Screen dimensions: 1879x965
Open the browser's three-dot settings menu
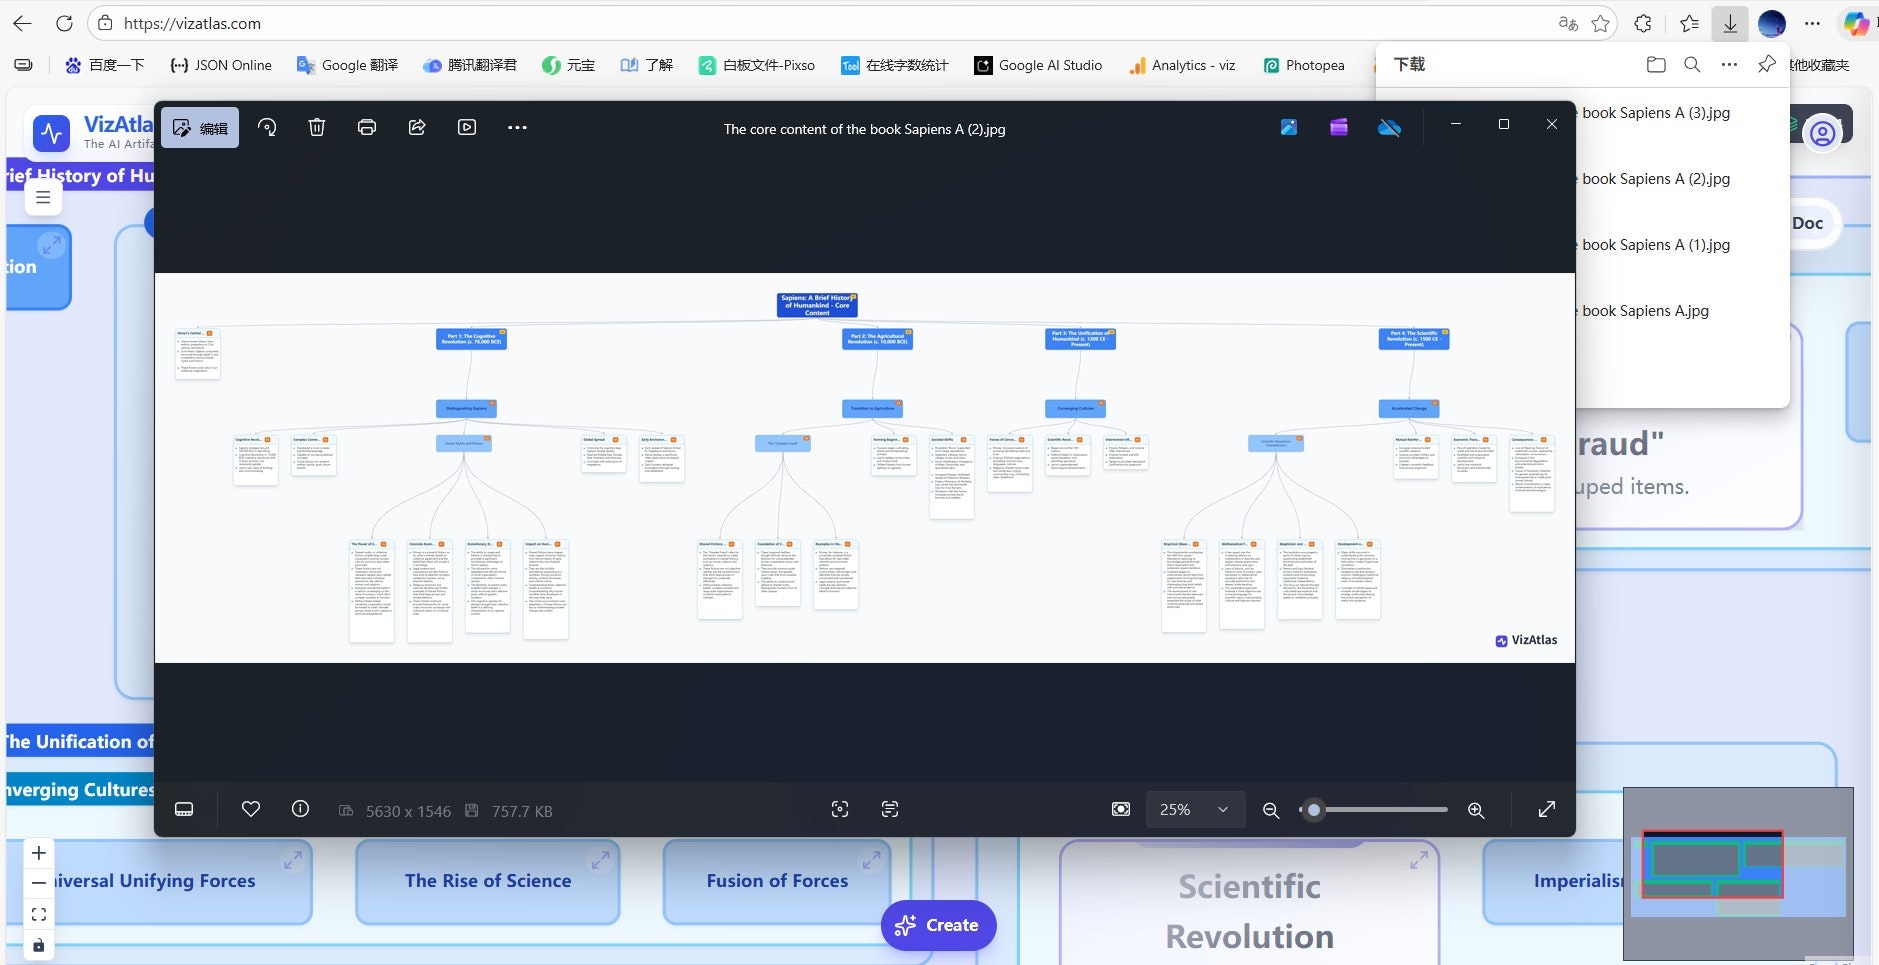(x=1812, y=23)
